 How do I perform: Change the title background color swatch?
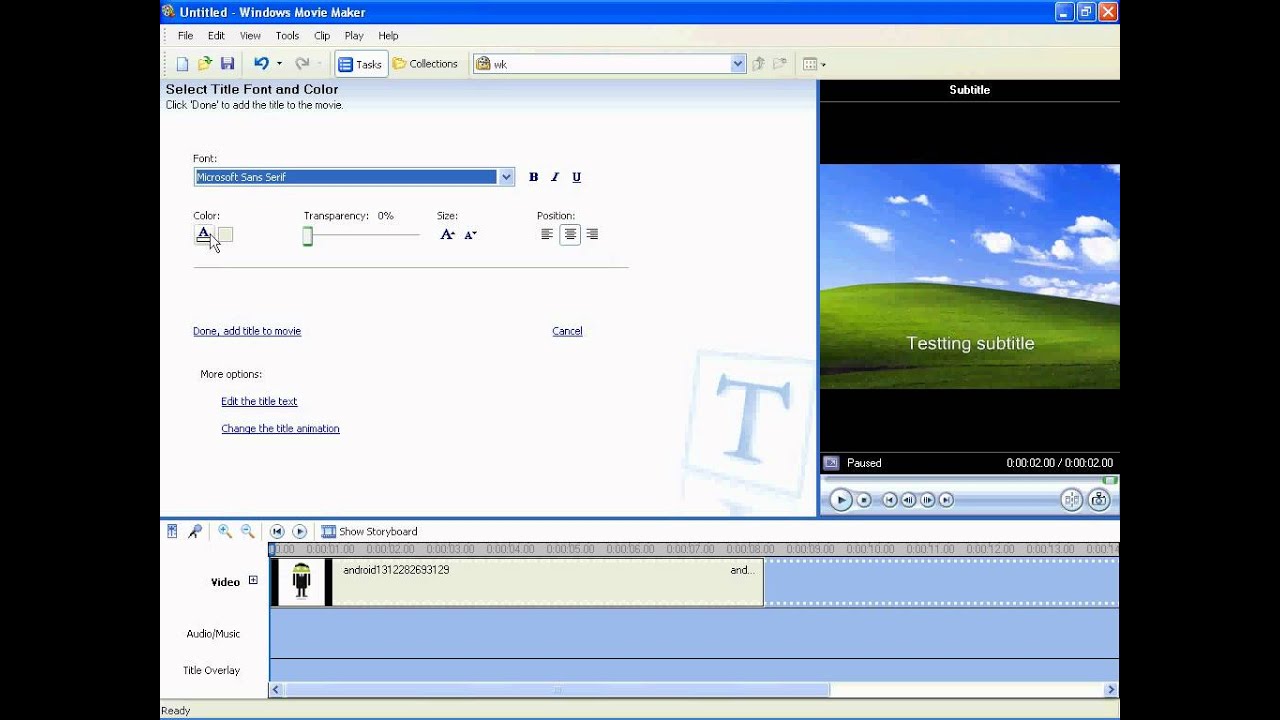point(225,234)
